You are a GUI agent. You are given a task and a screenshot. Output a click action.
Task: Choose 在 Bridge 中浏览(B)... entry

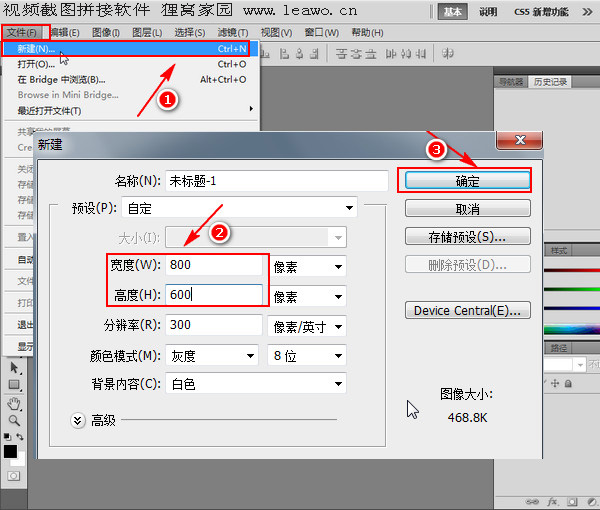131,80
